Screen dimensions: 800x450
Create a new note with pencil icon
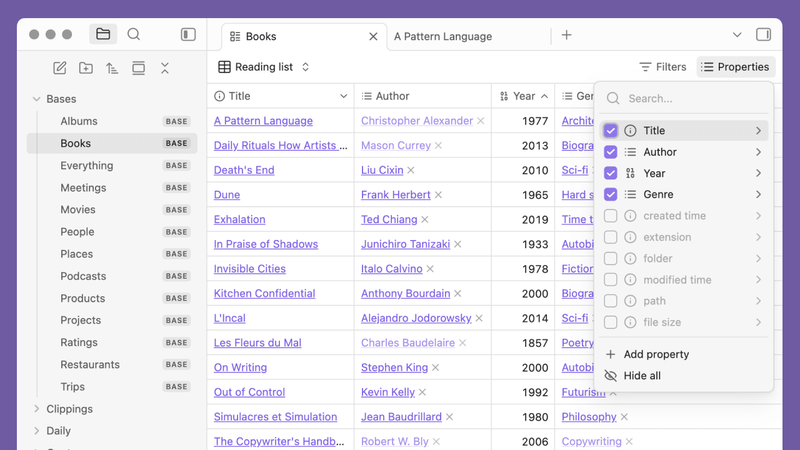[60, 68]
